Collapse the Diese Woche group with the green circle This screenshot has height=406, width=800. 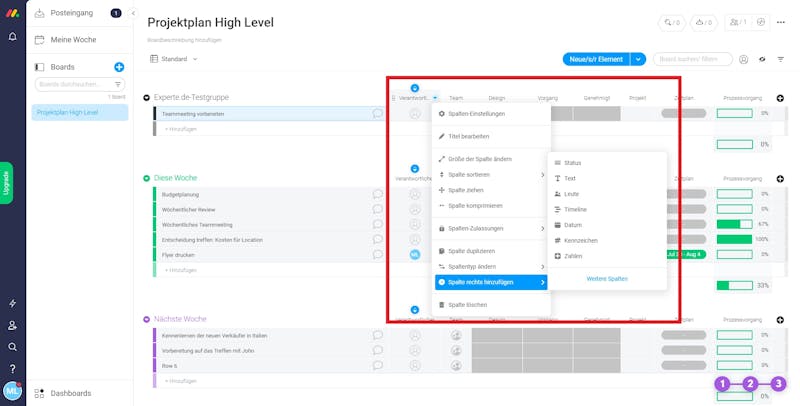(x=147, y=178)
